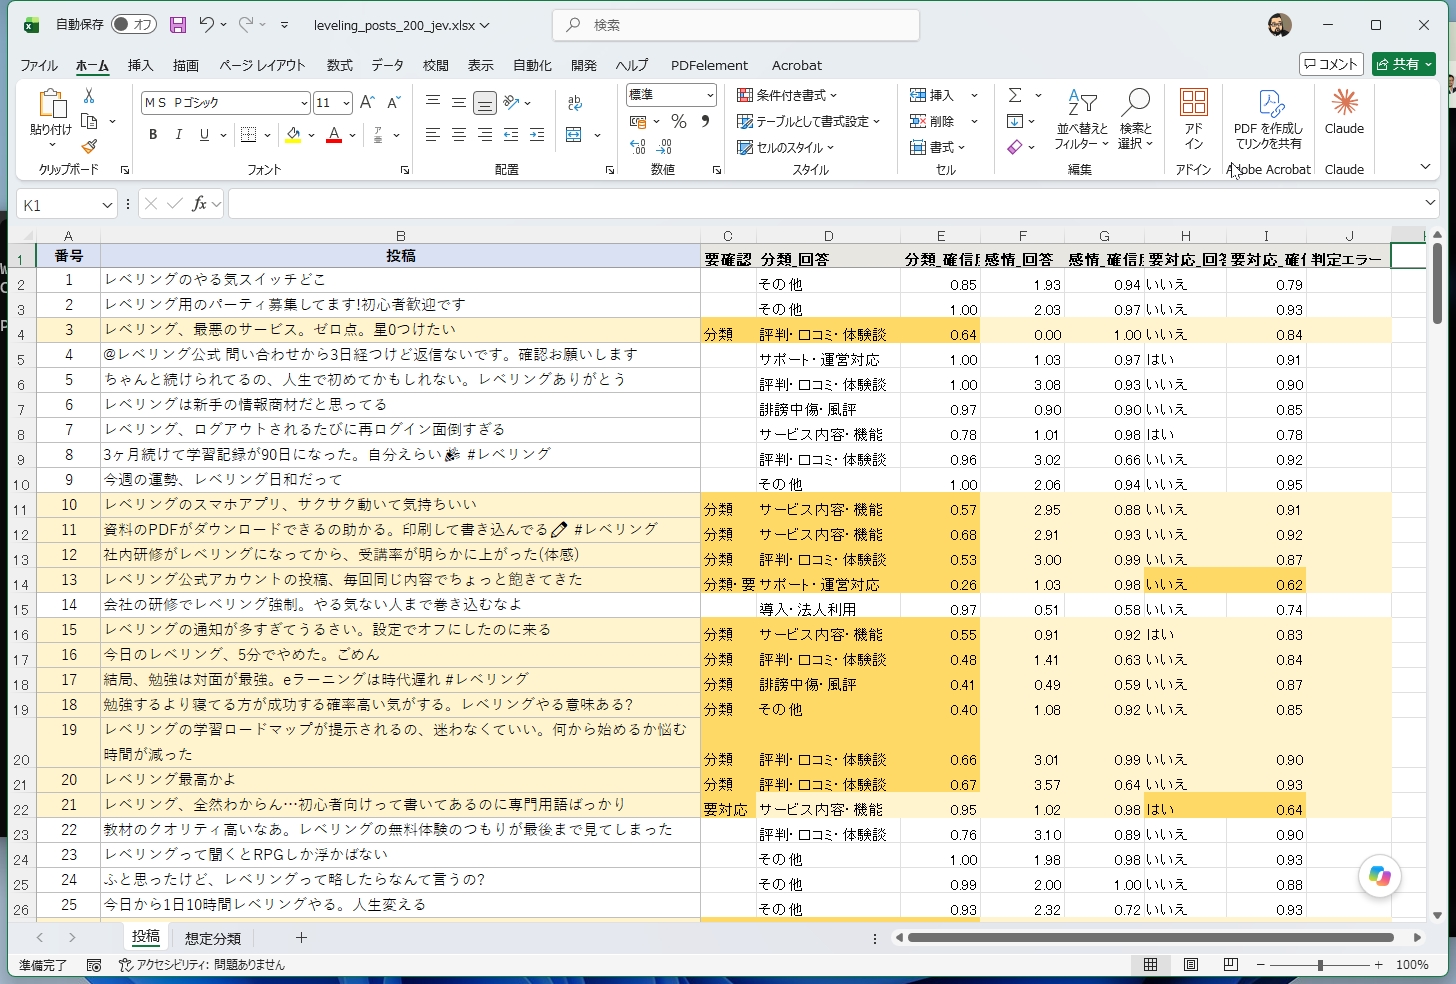This screenshot has width=1456, height=984.
Task: Increase the indent
Action: 537,134
